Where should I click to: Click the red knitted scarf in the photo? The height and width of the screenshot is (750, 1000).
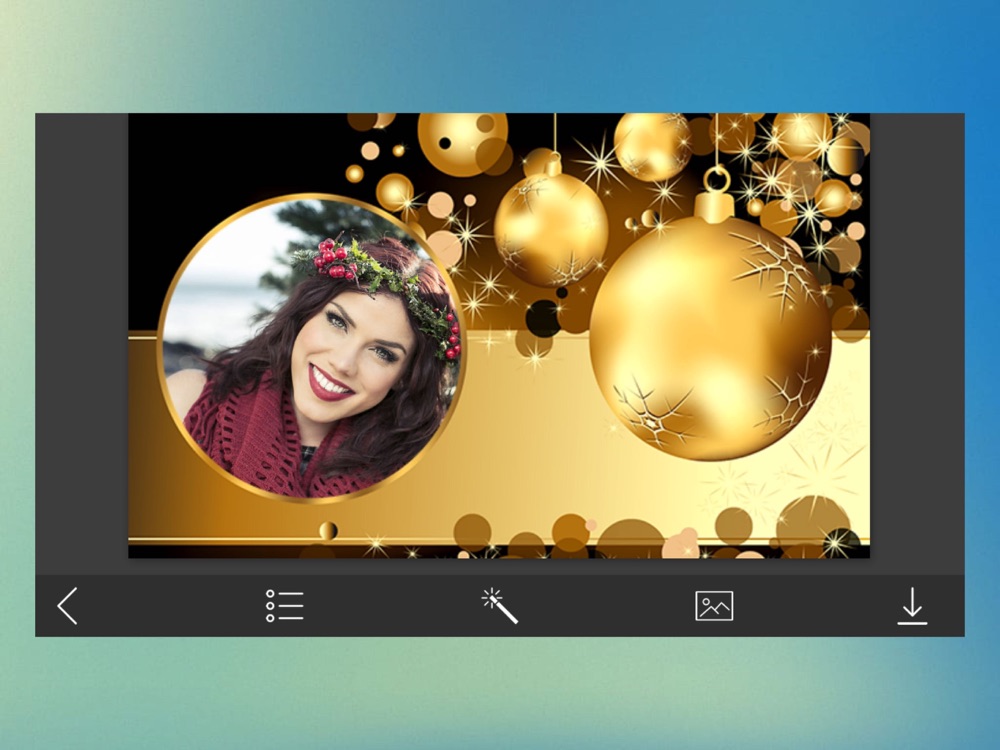click(x=268, y=440)
